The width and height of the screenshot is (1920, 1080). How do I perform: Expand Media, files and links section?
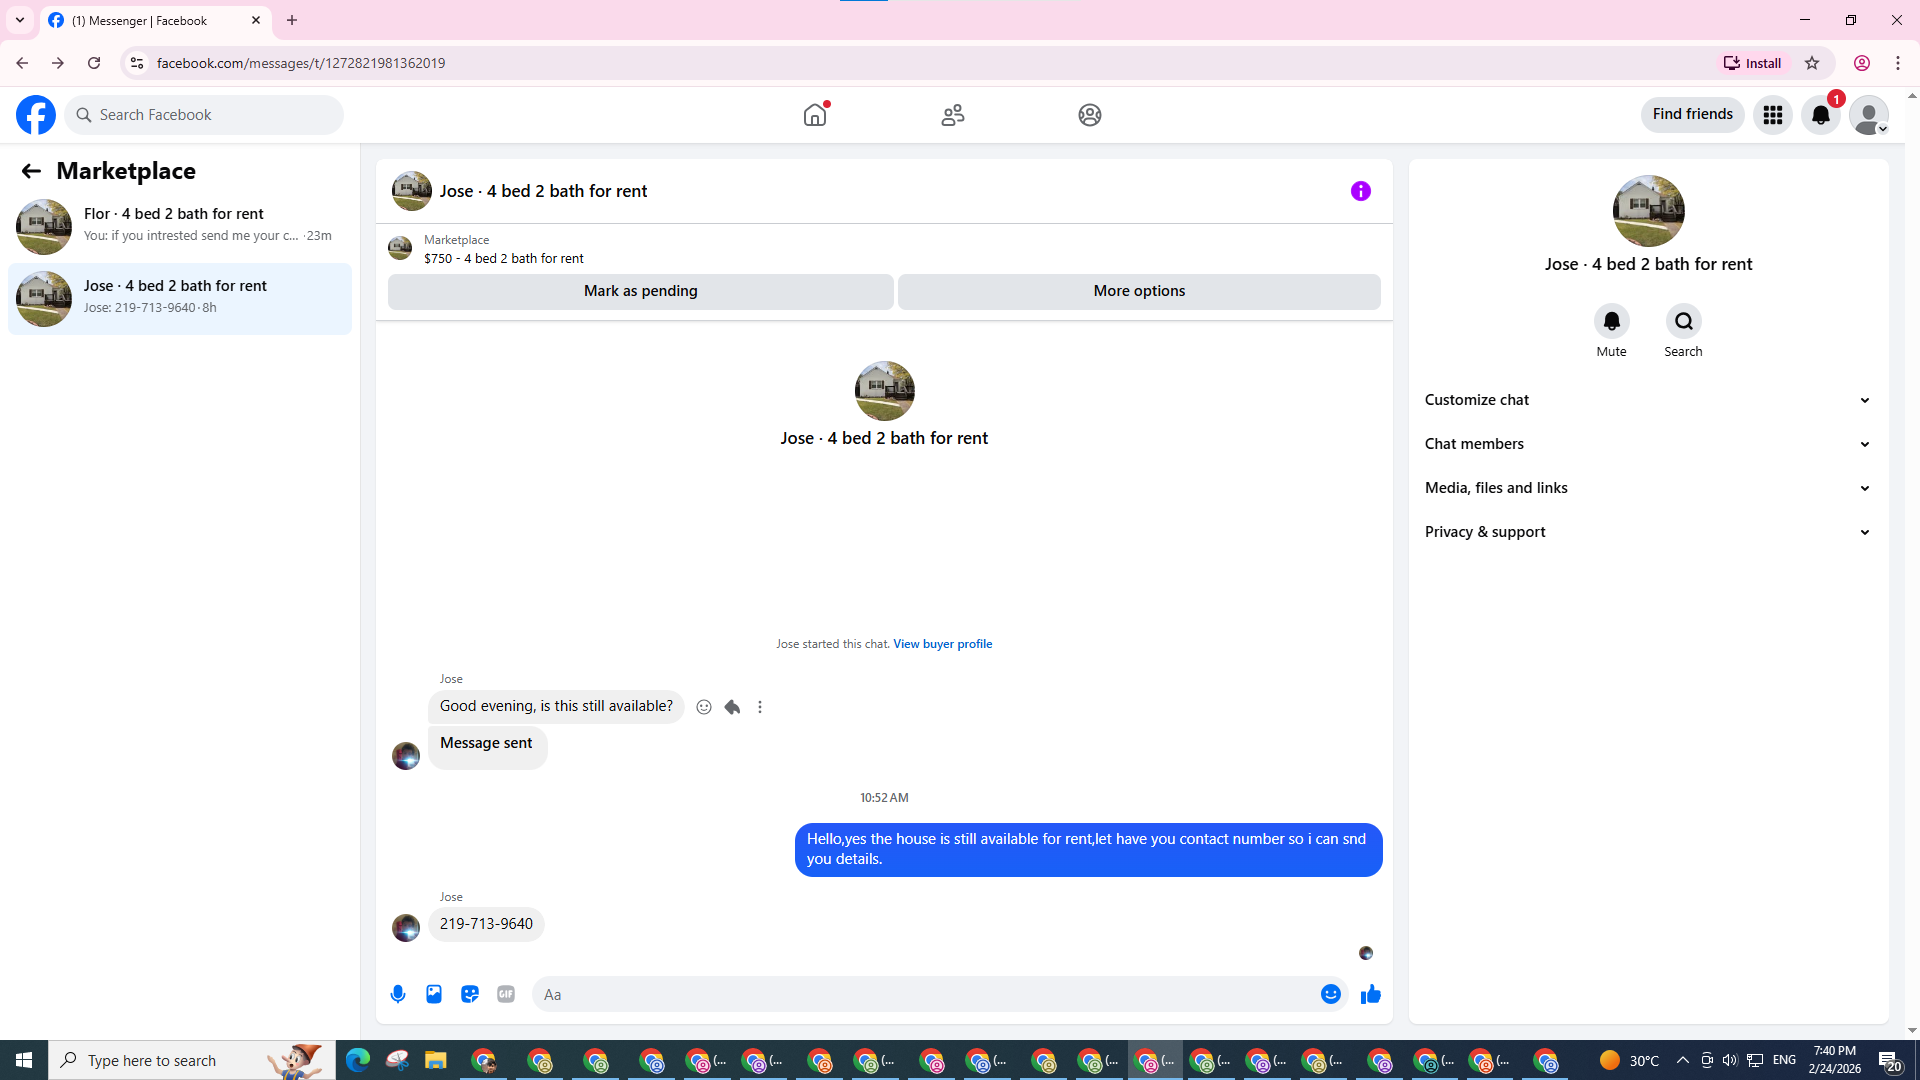(x=1647, y=488)
